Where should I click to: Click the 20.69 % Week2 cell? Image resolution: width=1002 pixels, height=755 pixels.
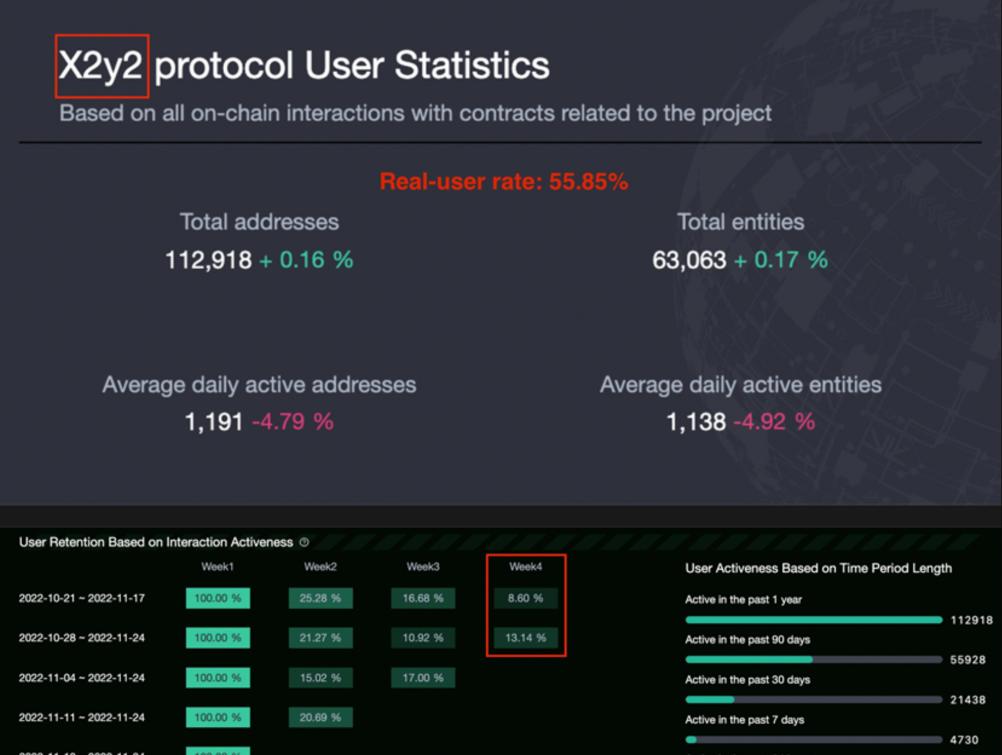pyautogui.click(x=320, y=717)
